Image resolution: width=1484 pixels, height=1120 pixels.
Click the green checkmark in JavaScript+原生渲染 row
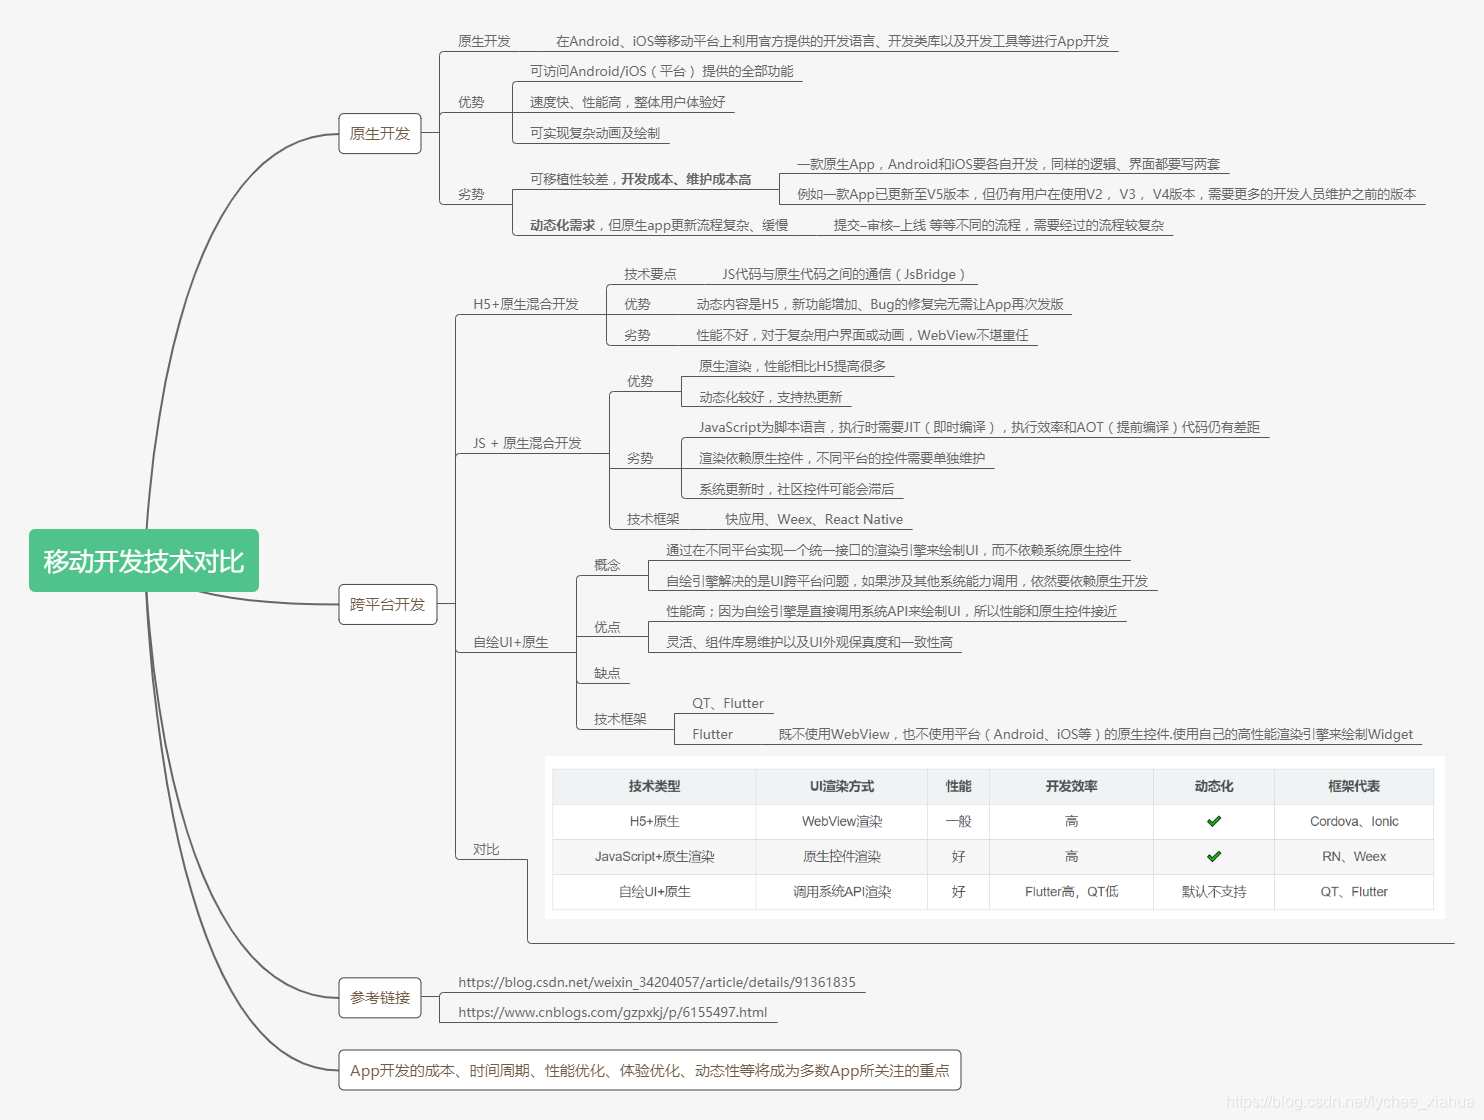(1214, 856)
